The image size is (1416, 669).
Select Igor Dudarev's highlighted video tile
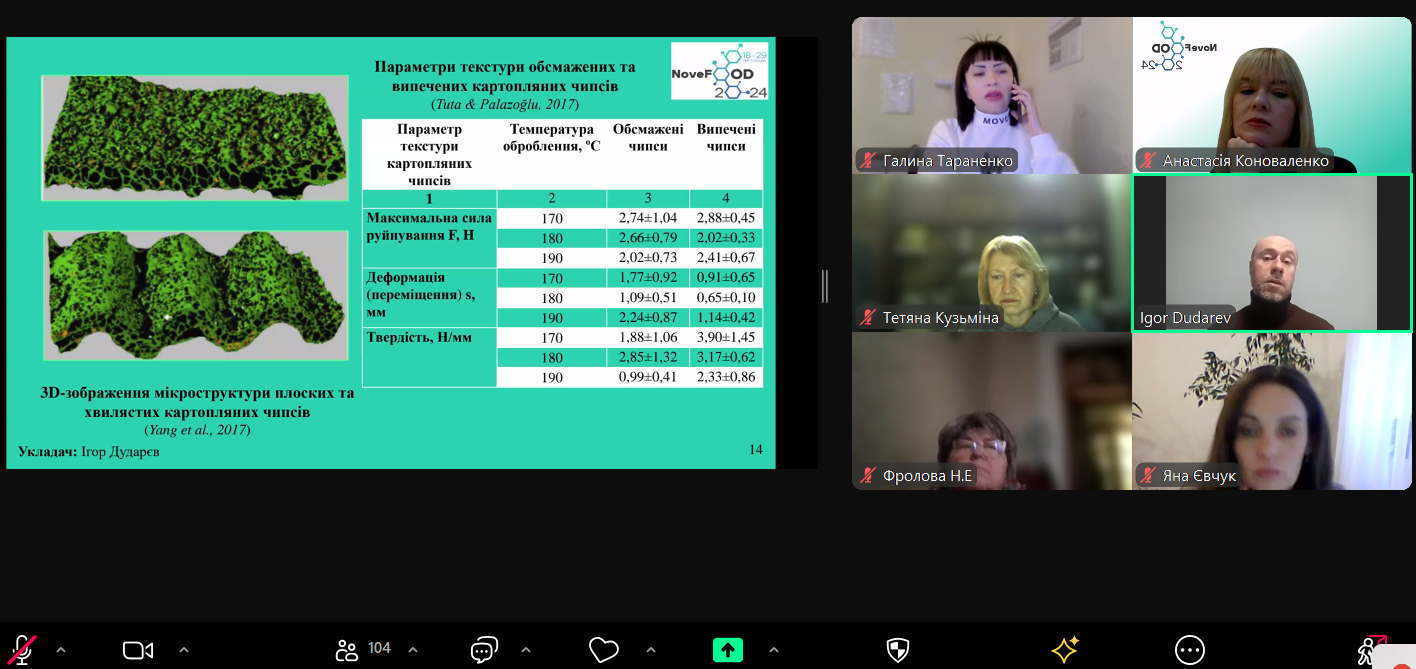[1272, 253]
